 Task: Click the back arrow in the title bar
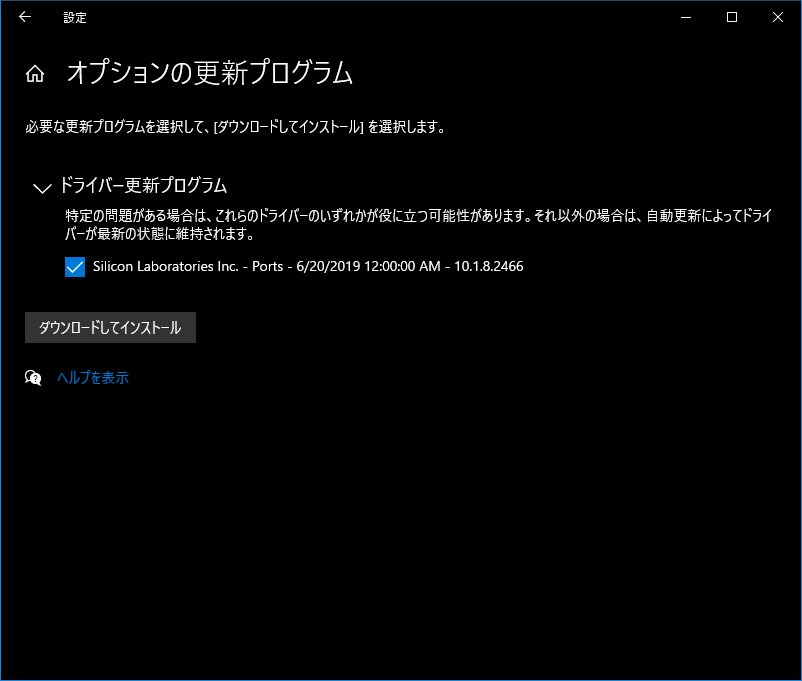click(x=24, y=17)
